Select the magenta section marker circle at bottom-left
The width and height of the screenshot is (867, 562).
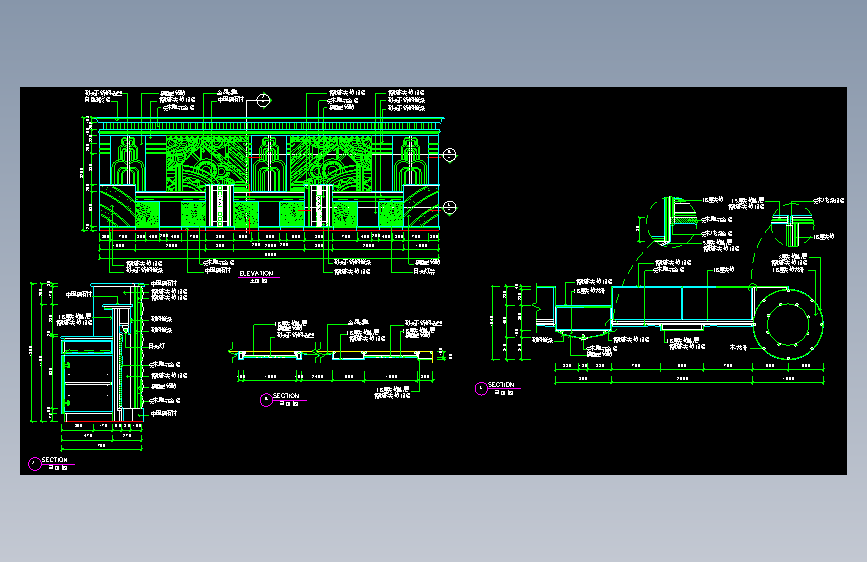(35, 464)
